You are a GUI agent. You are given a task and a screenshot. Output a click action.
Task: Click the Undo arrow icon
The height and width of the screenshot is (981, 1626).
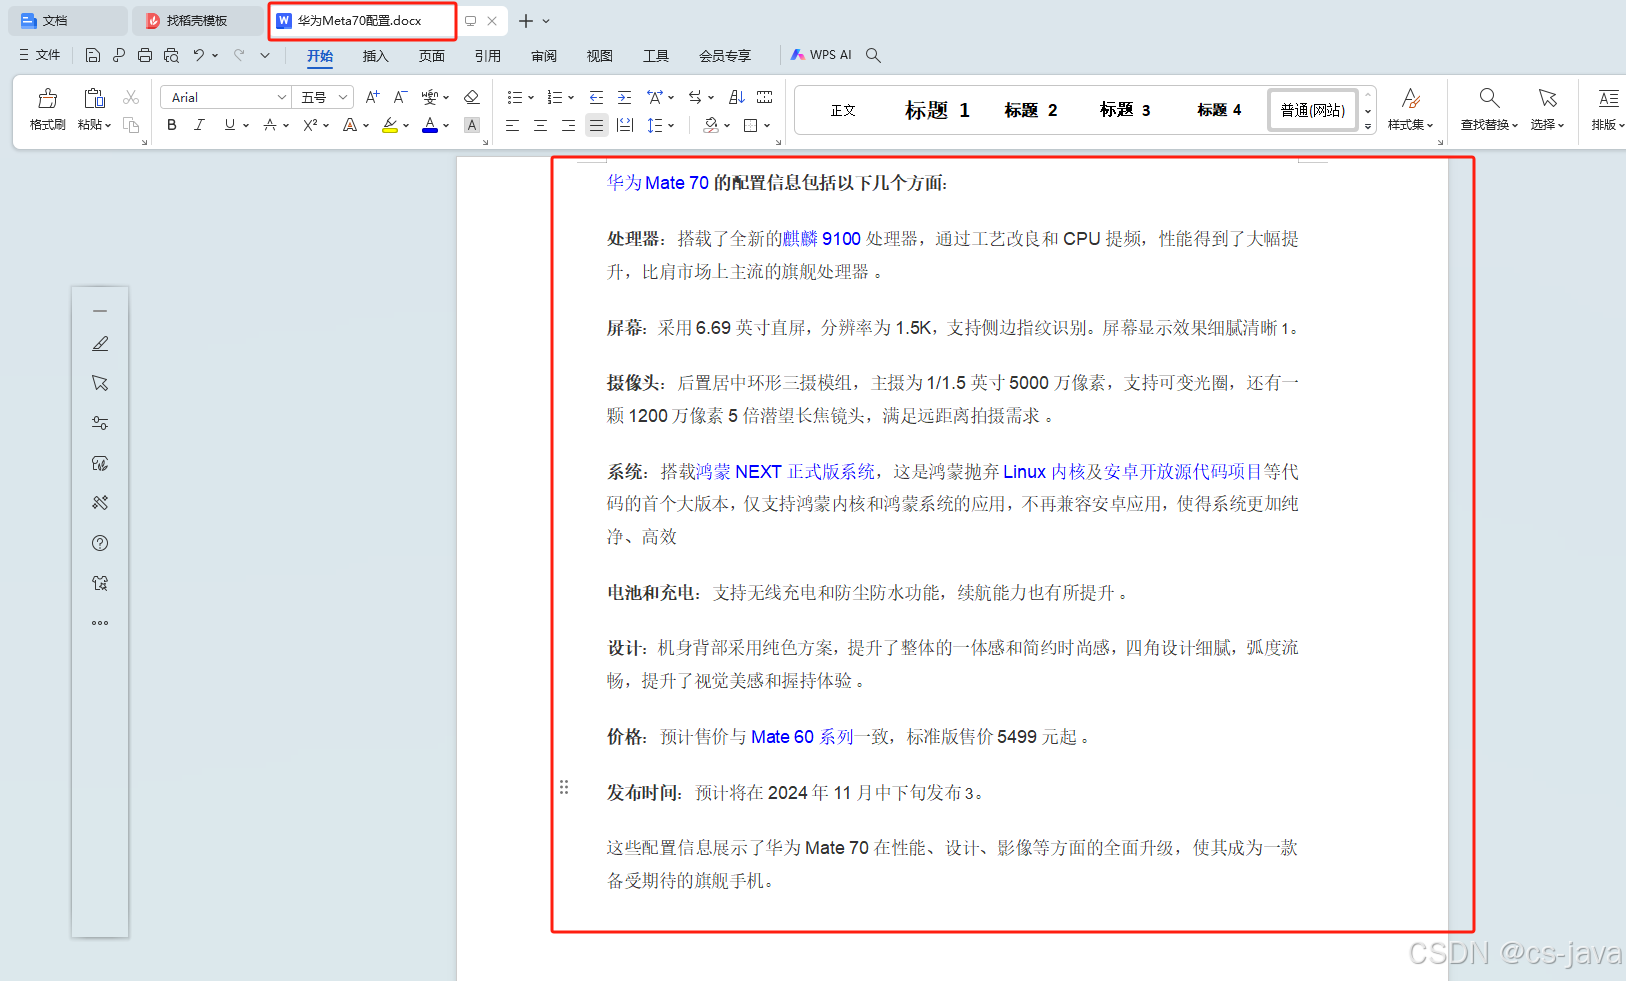(199, 55)
